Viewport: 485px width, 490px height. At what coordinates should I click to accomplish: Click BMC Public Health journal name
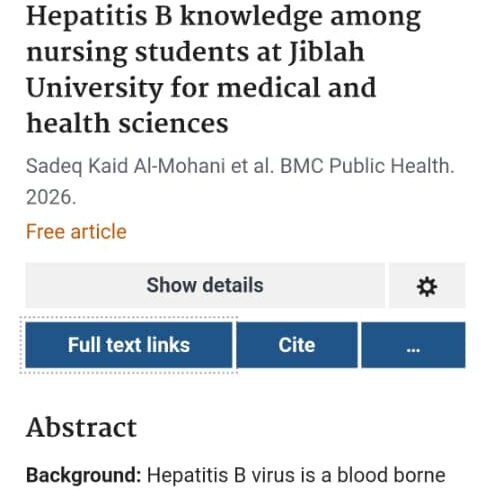pyautogui.click(x=367, y=166)
